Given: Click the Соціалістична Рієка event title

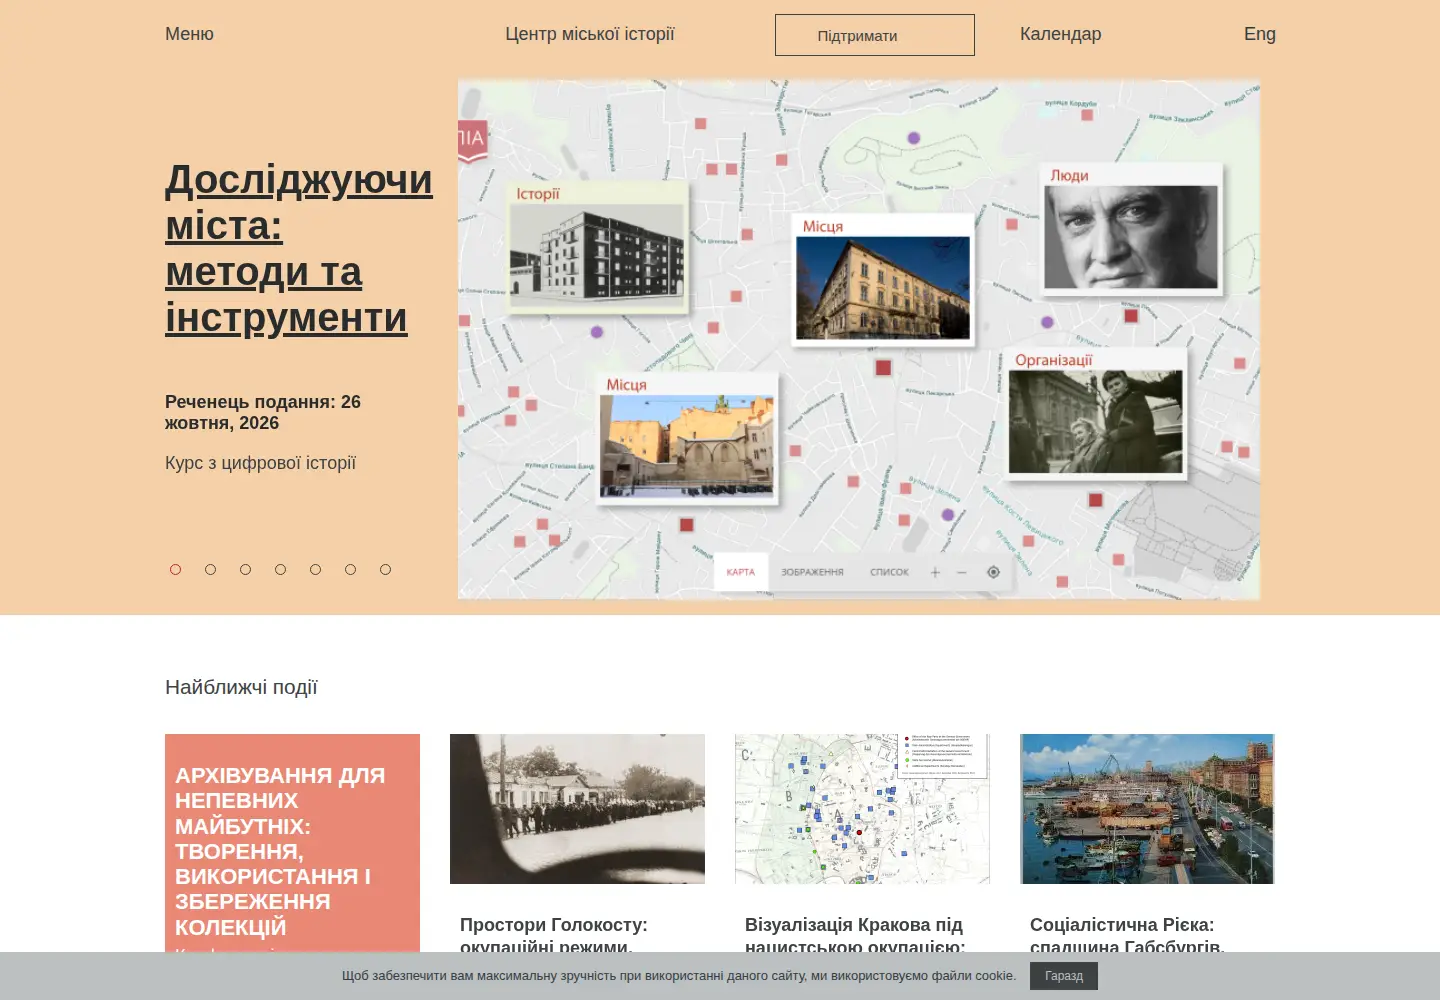Looking at the screenshot, I should coord(1127,934).
